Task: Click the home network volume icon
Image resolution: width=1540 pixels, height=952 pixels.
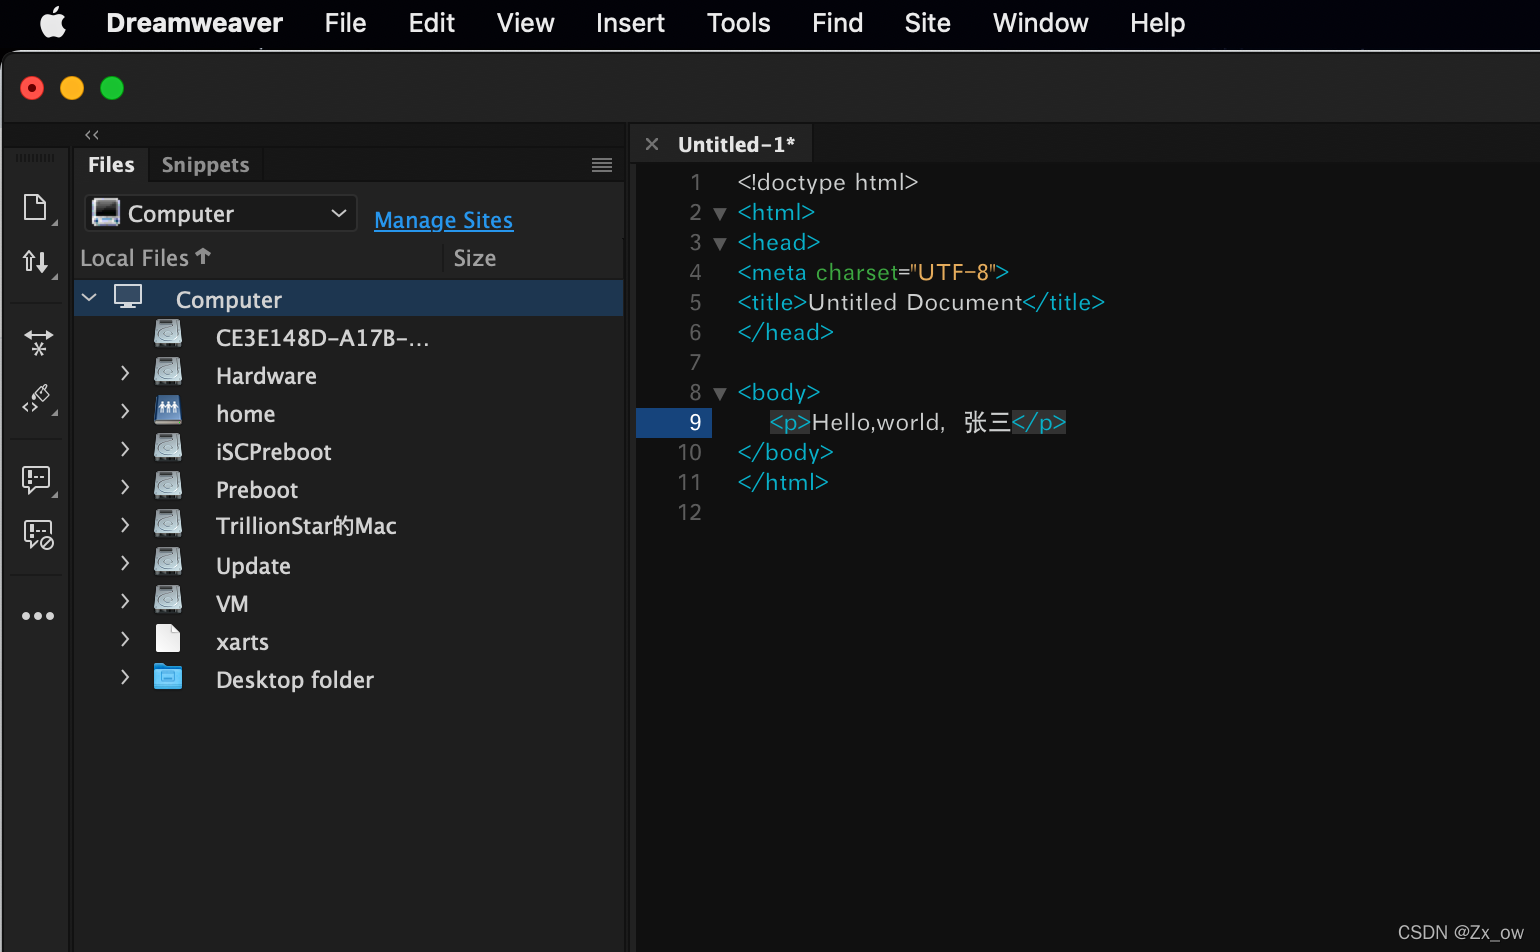Action: coord(168,410)
